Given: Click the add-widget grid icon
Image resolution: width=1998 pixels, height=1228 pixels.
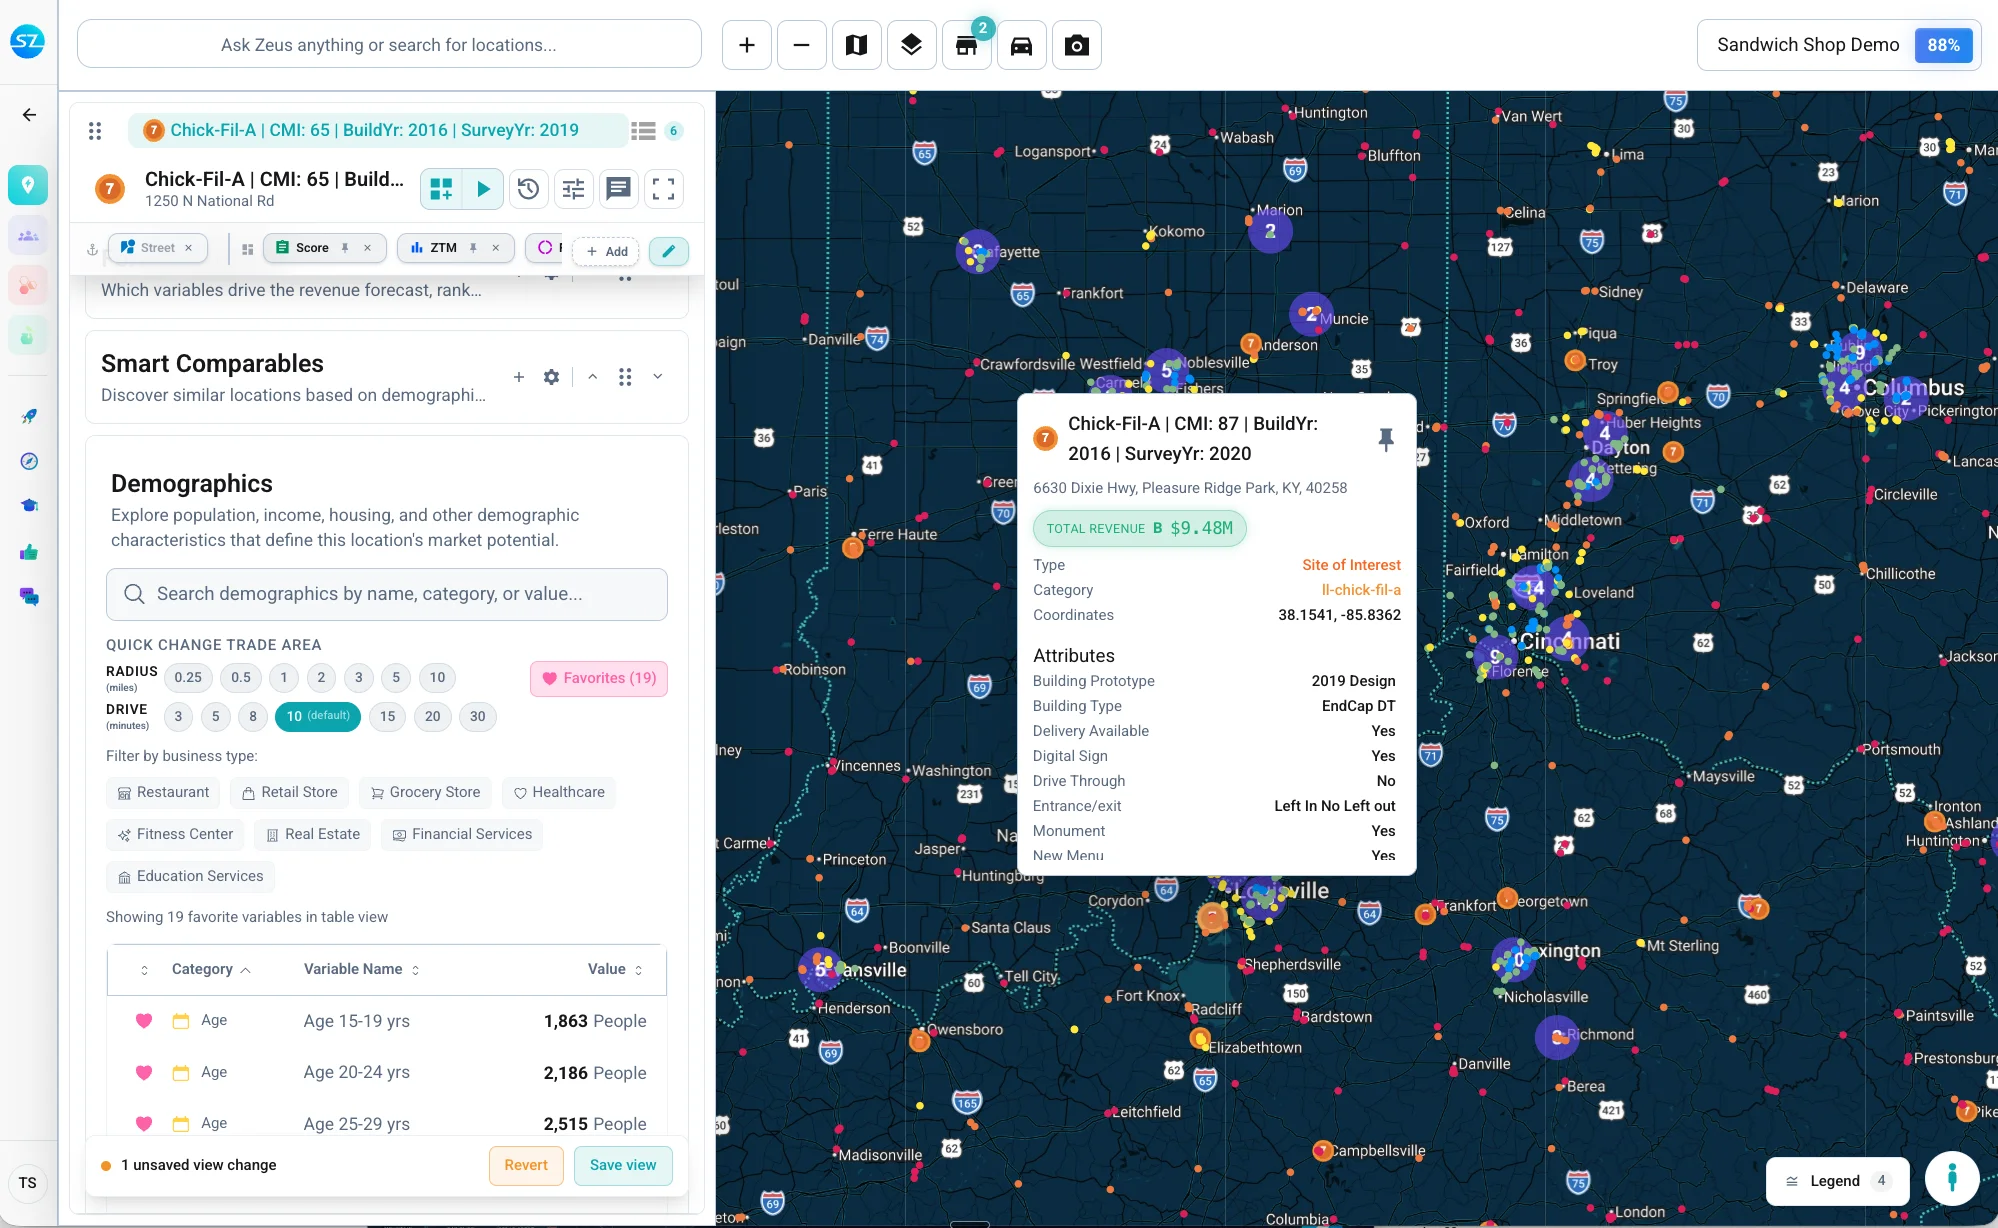Looking at the screenshot, I should [441, 188].
